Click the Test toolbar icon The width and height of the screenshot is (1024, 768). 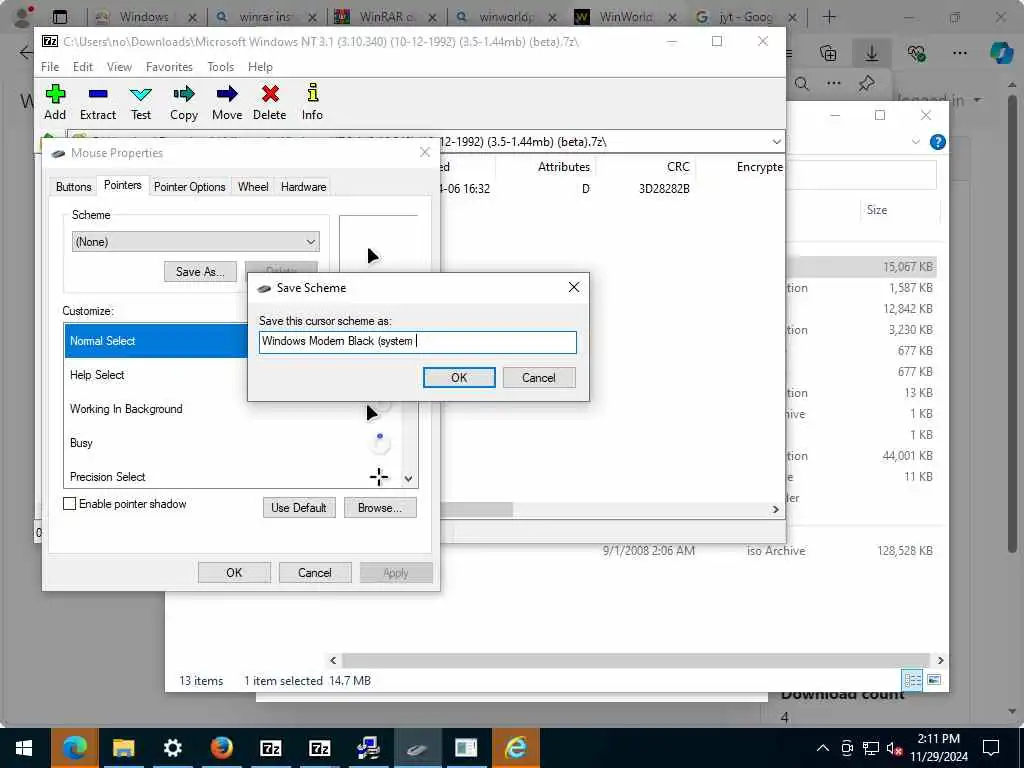click(x=140, y=102)
